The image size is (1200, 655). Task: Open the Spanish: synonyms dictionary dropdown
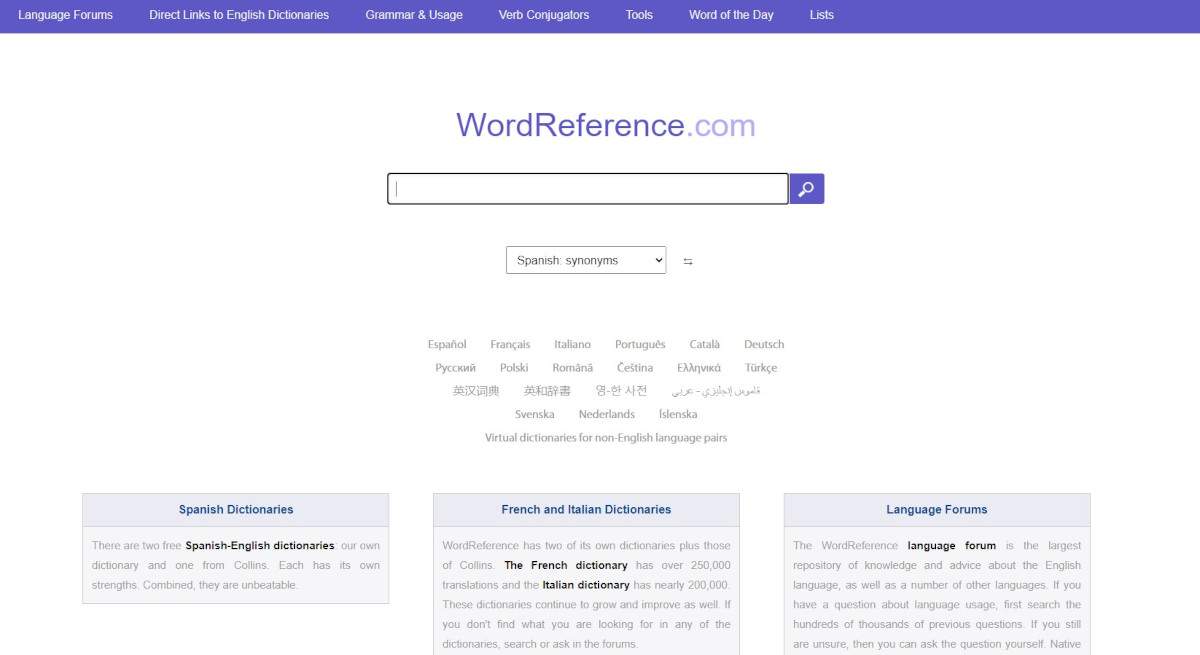(586, 260)
